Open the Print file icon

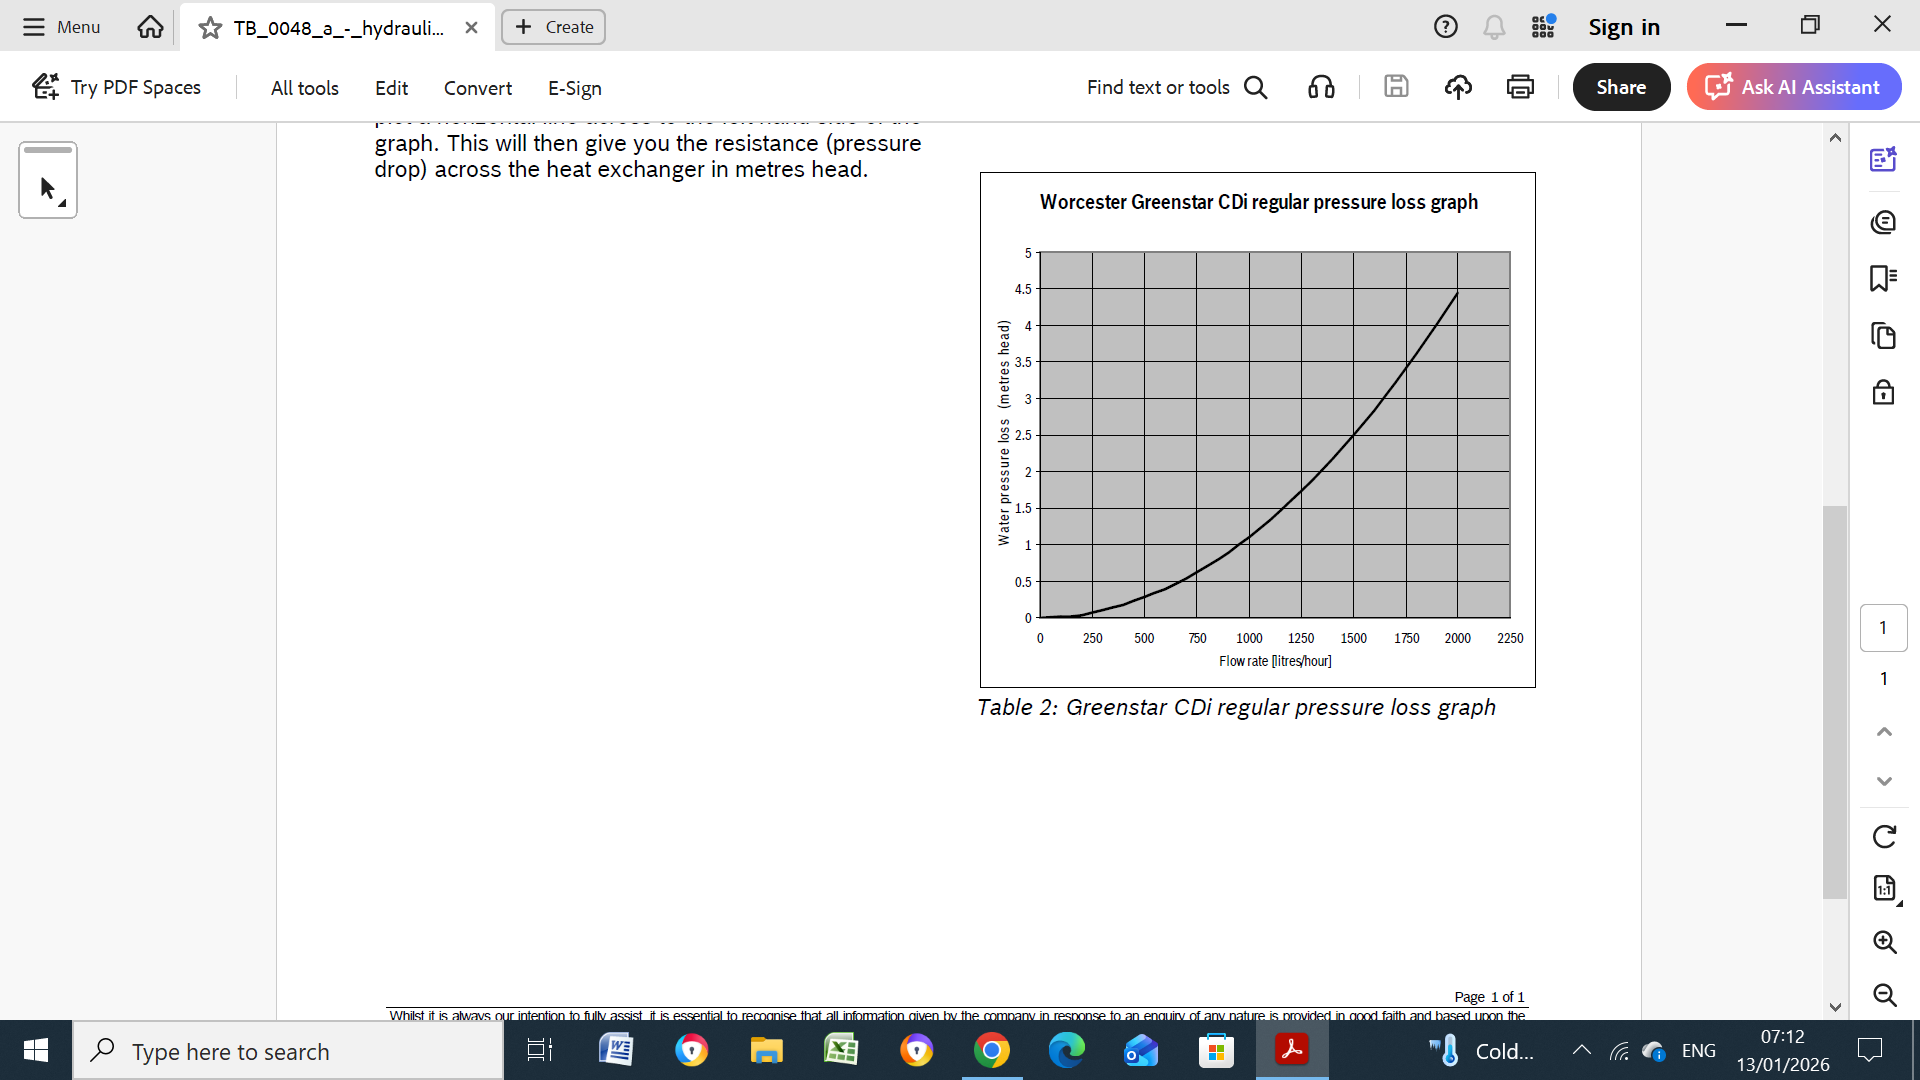coord(1520,87)
